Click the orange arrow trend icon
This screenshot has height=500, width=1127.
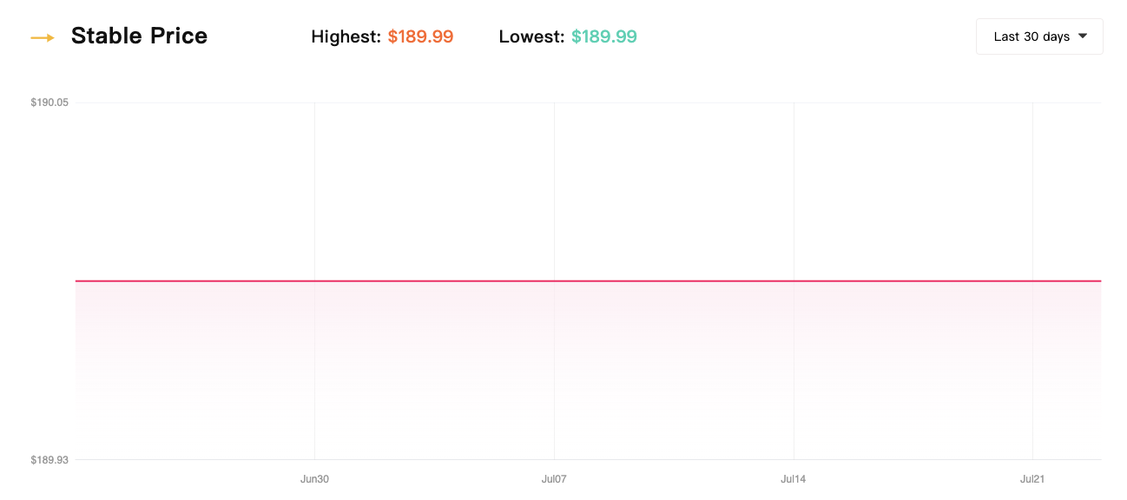(x=43, y=38)
